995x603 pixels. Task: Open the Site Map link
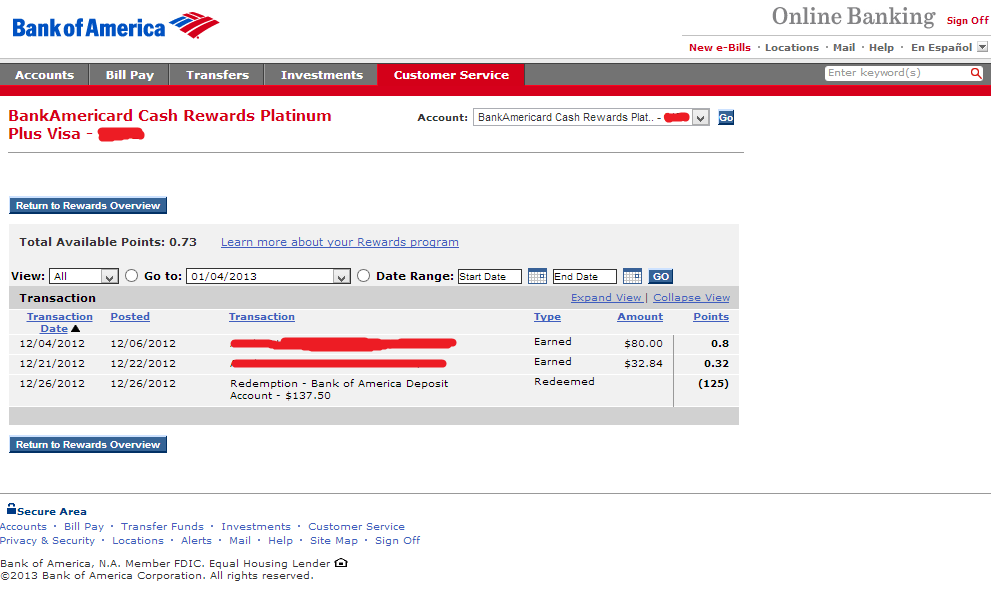click(334, 540)
